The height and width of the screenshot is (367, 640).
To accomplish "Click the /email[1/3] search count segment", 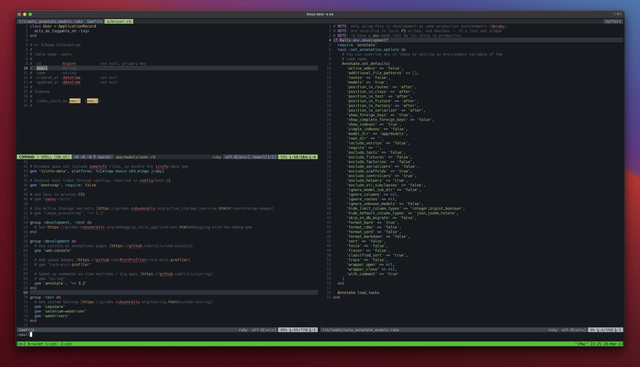I will click(264, 157).
